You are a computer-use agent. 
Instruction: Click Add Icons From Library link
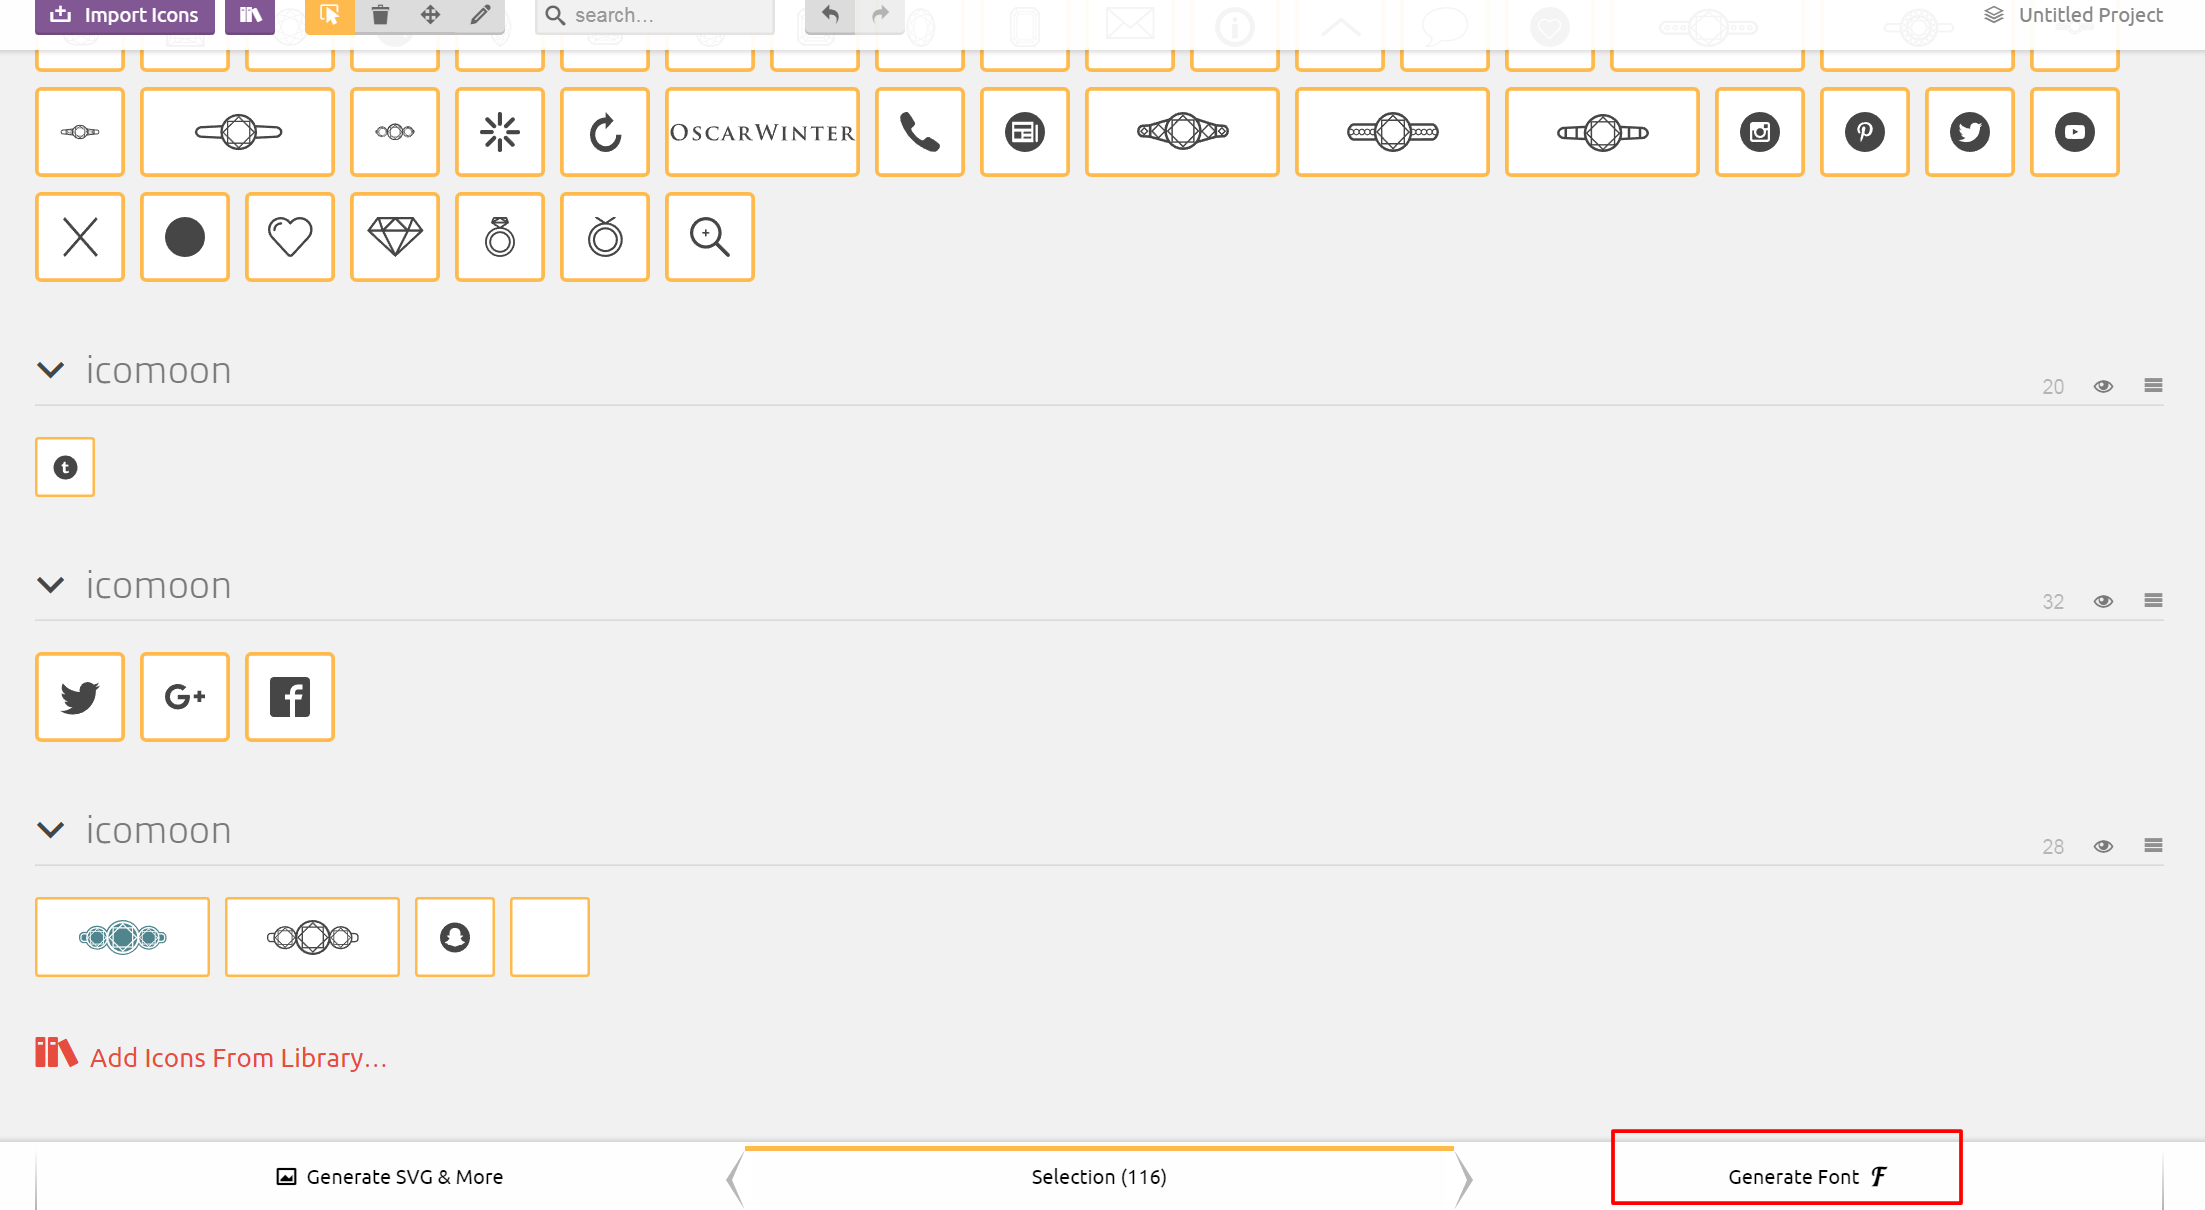click(x=238, y=1058)
